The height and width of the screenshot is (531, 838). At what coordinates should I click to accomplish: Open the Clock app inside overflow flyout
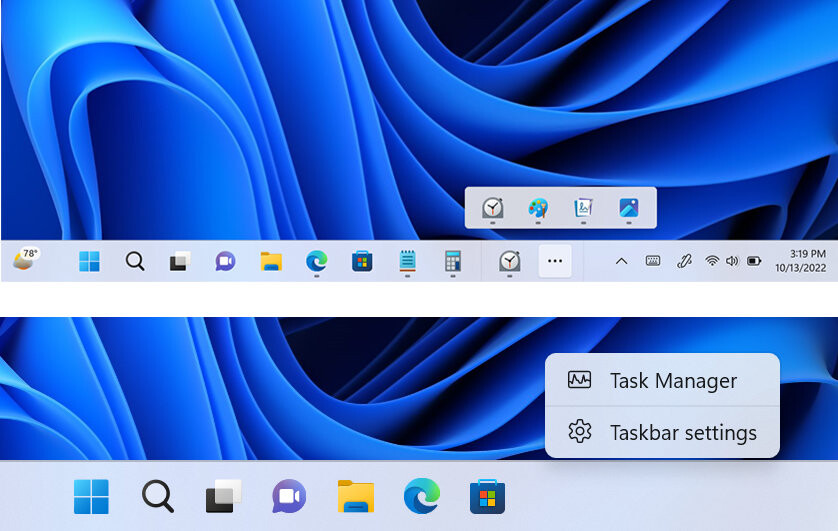tap(493, 208)
